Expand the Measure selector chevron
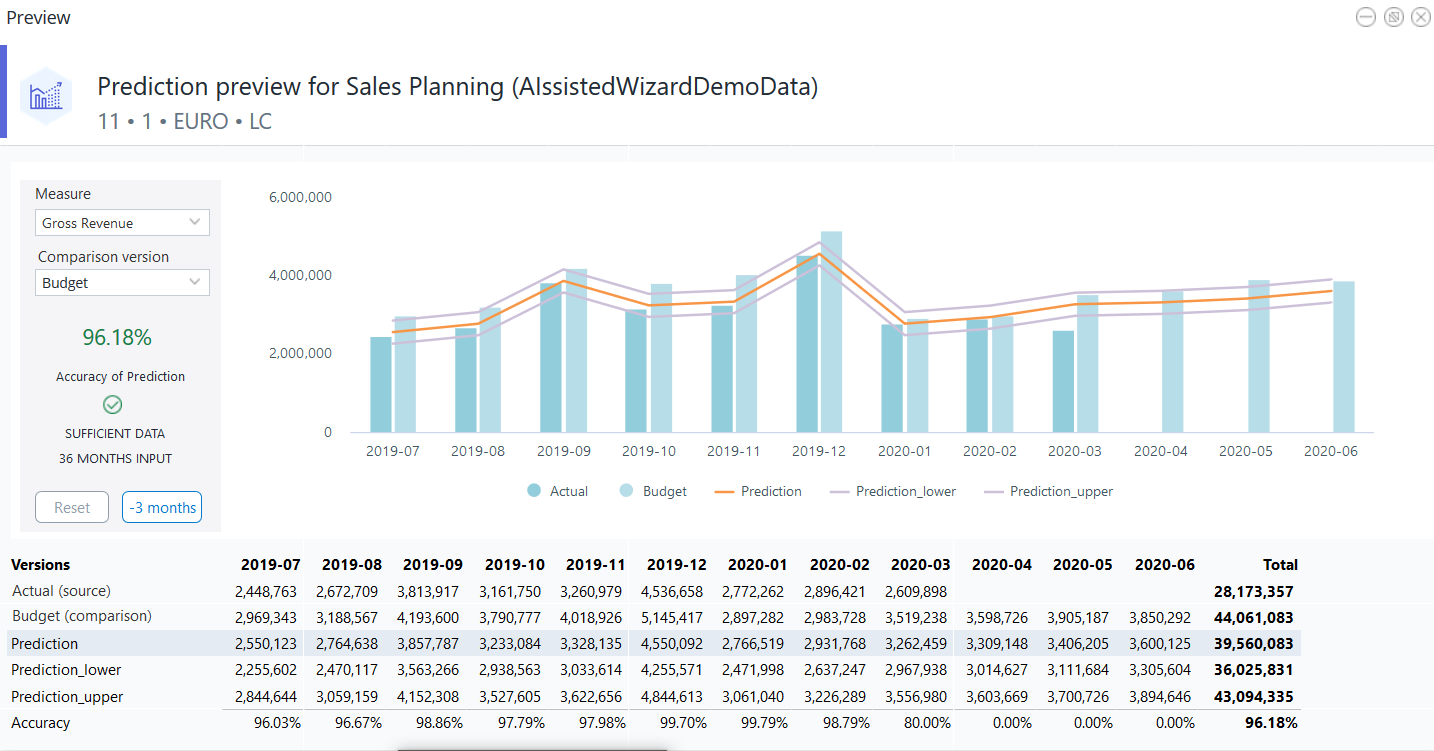1434x751 pixels. (197, 222)
